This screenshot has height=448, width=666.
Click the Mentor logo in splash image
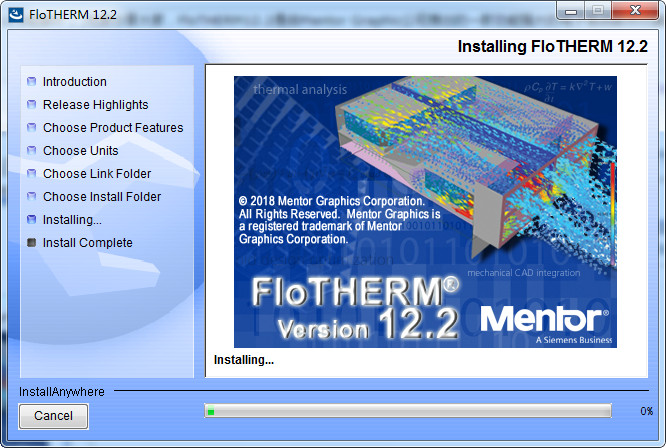[x=545, y=324]
